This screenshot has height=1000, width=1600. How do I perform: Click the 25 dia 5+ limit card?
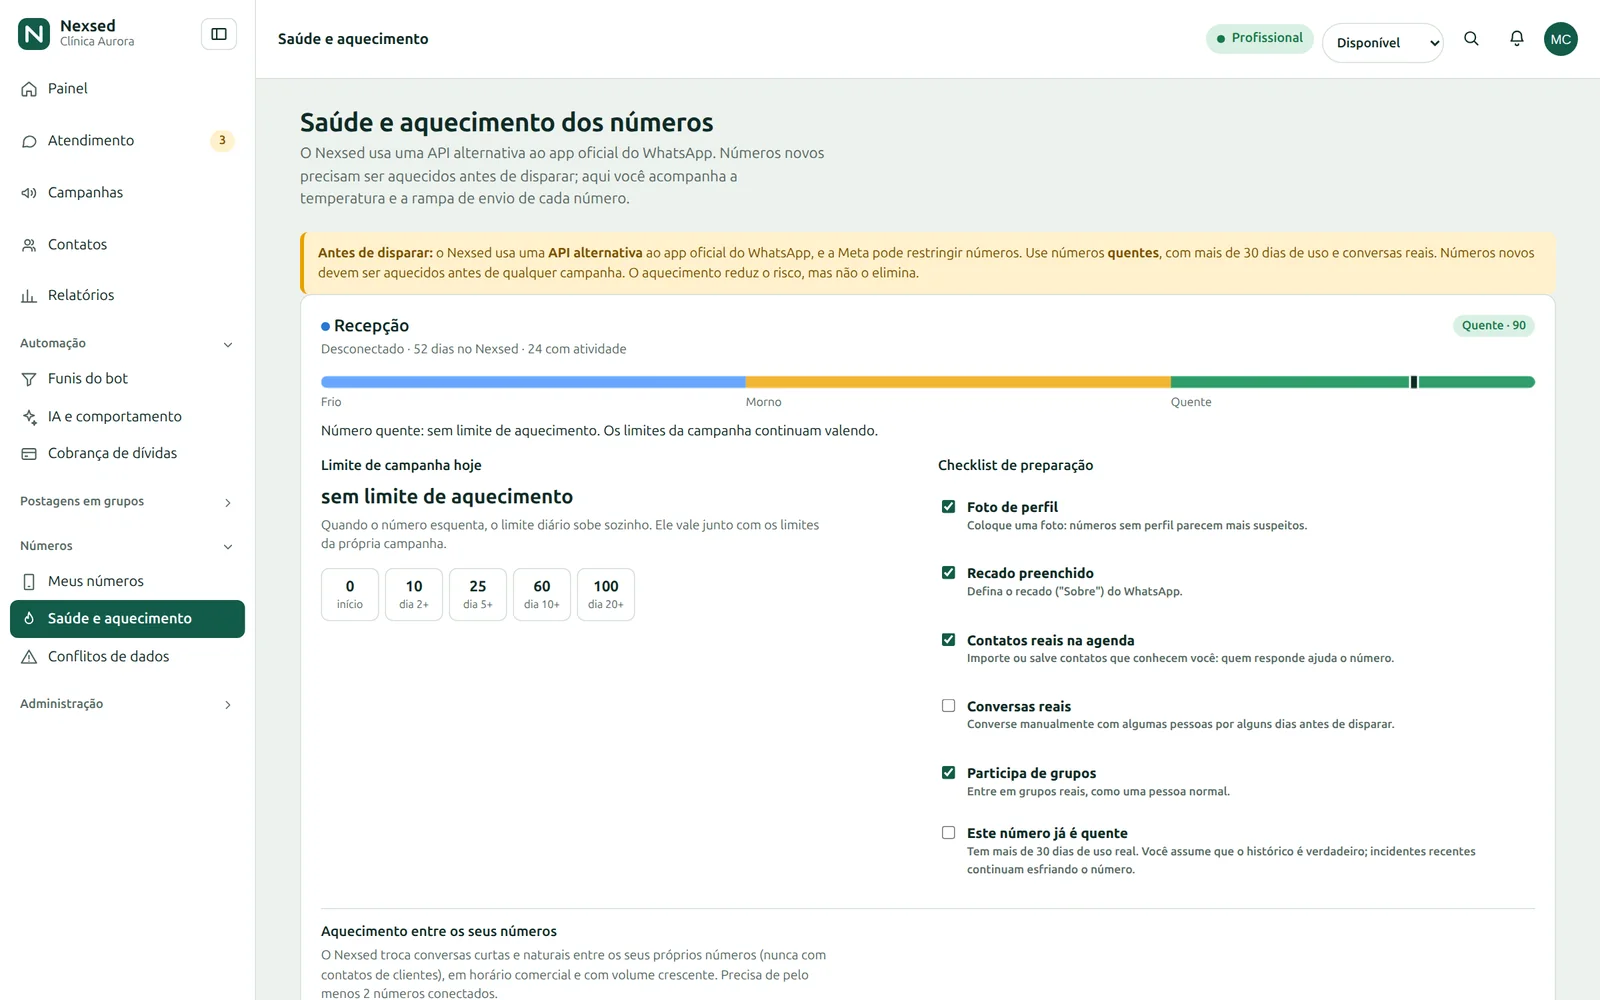[478, 594]
